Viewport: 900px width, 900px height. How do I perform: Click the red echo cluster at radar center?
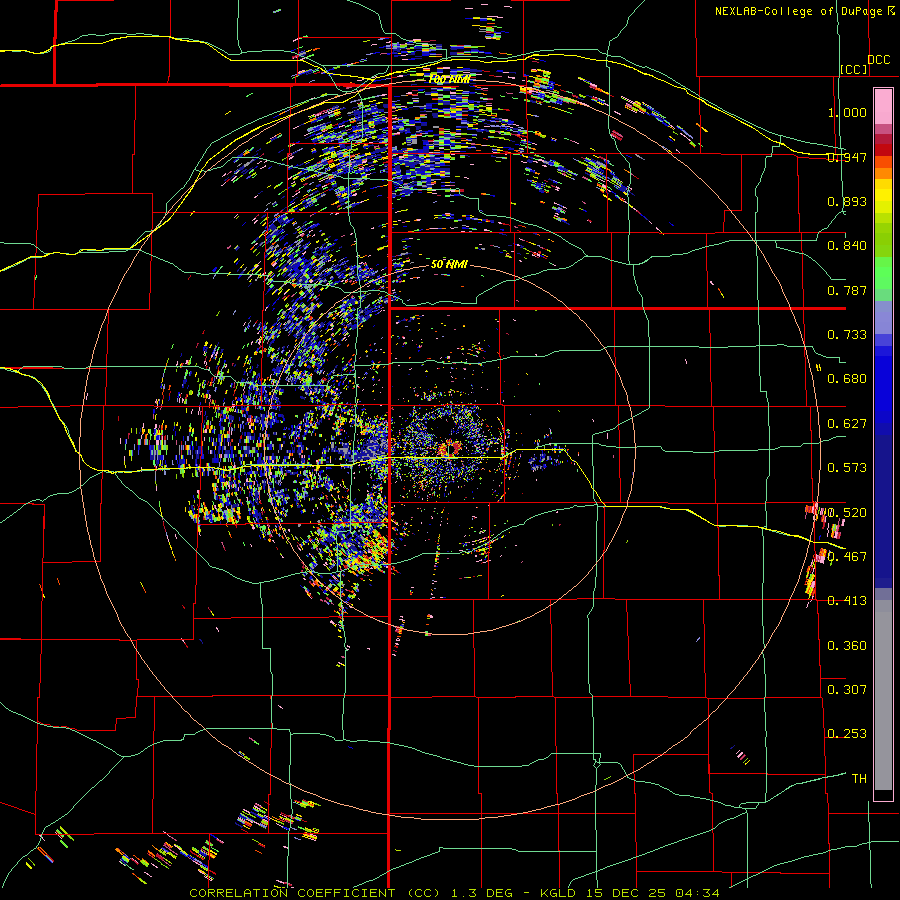pyautogui.click(x=451, y=448)
